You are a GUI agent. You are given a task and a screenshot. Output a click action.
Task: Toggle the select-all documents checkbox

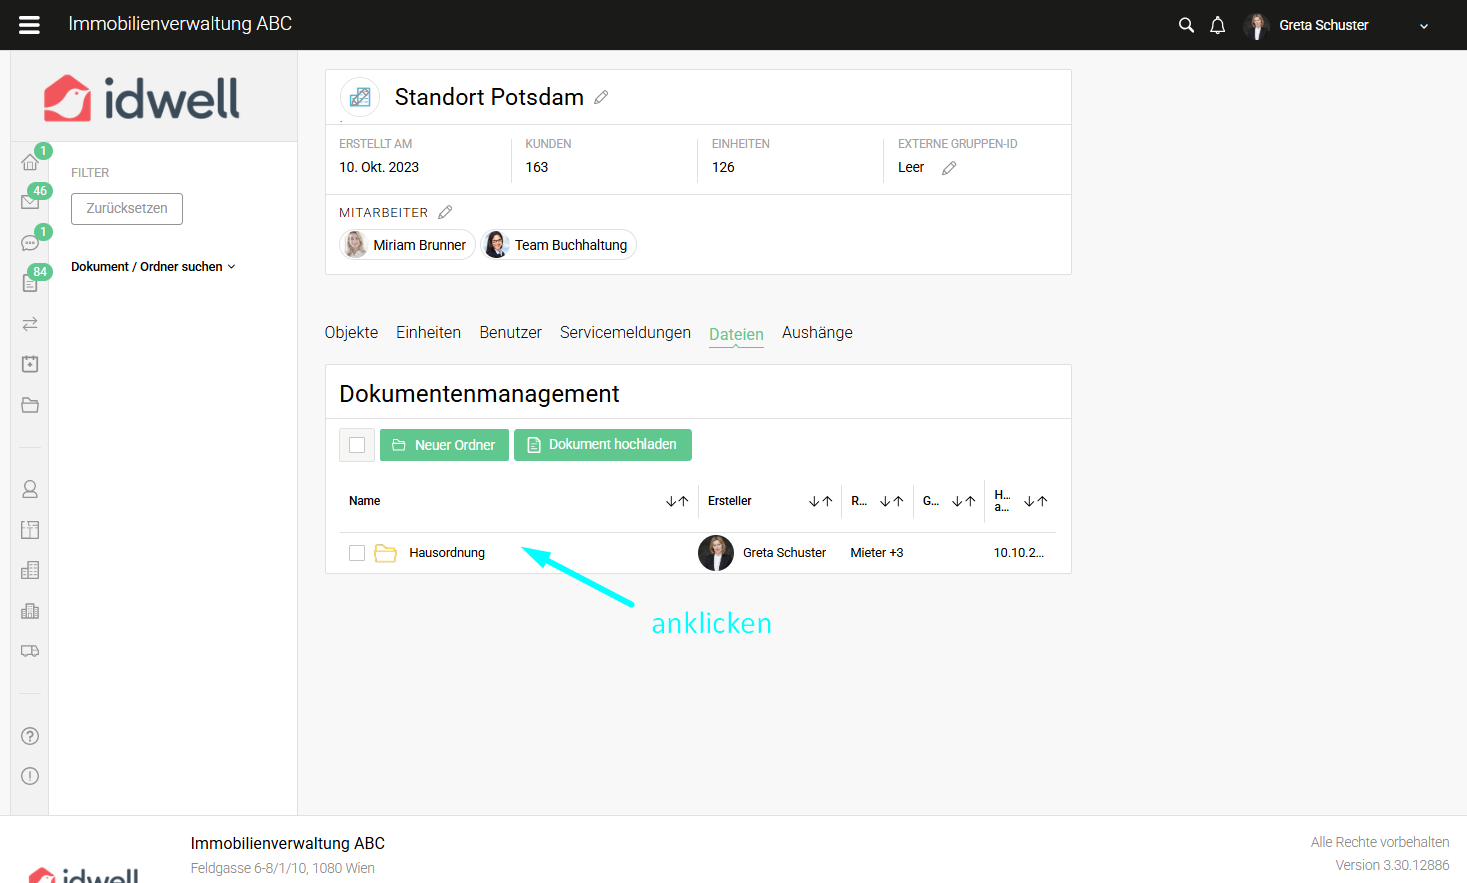[357, 445]
